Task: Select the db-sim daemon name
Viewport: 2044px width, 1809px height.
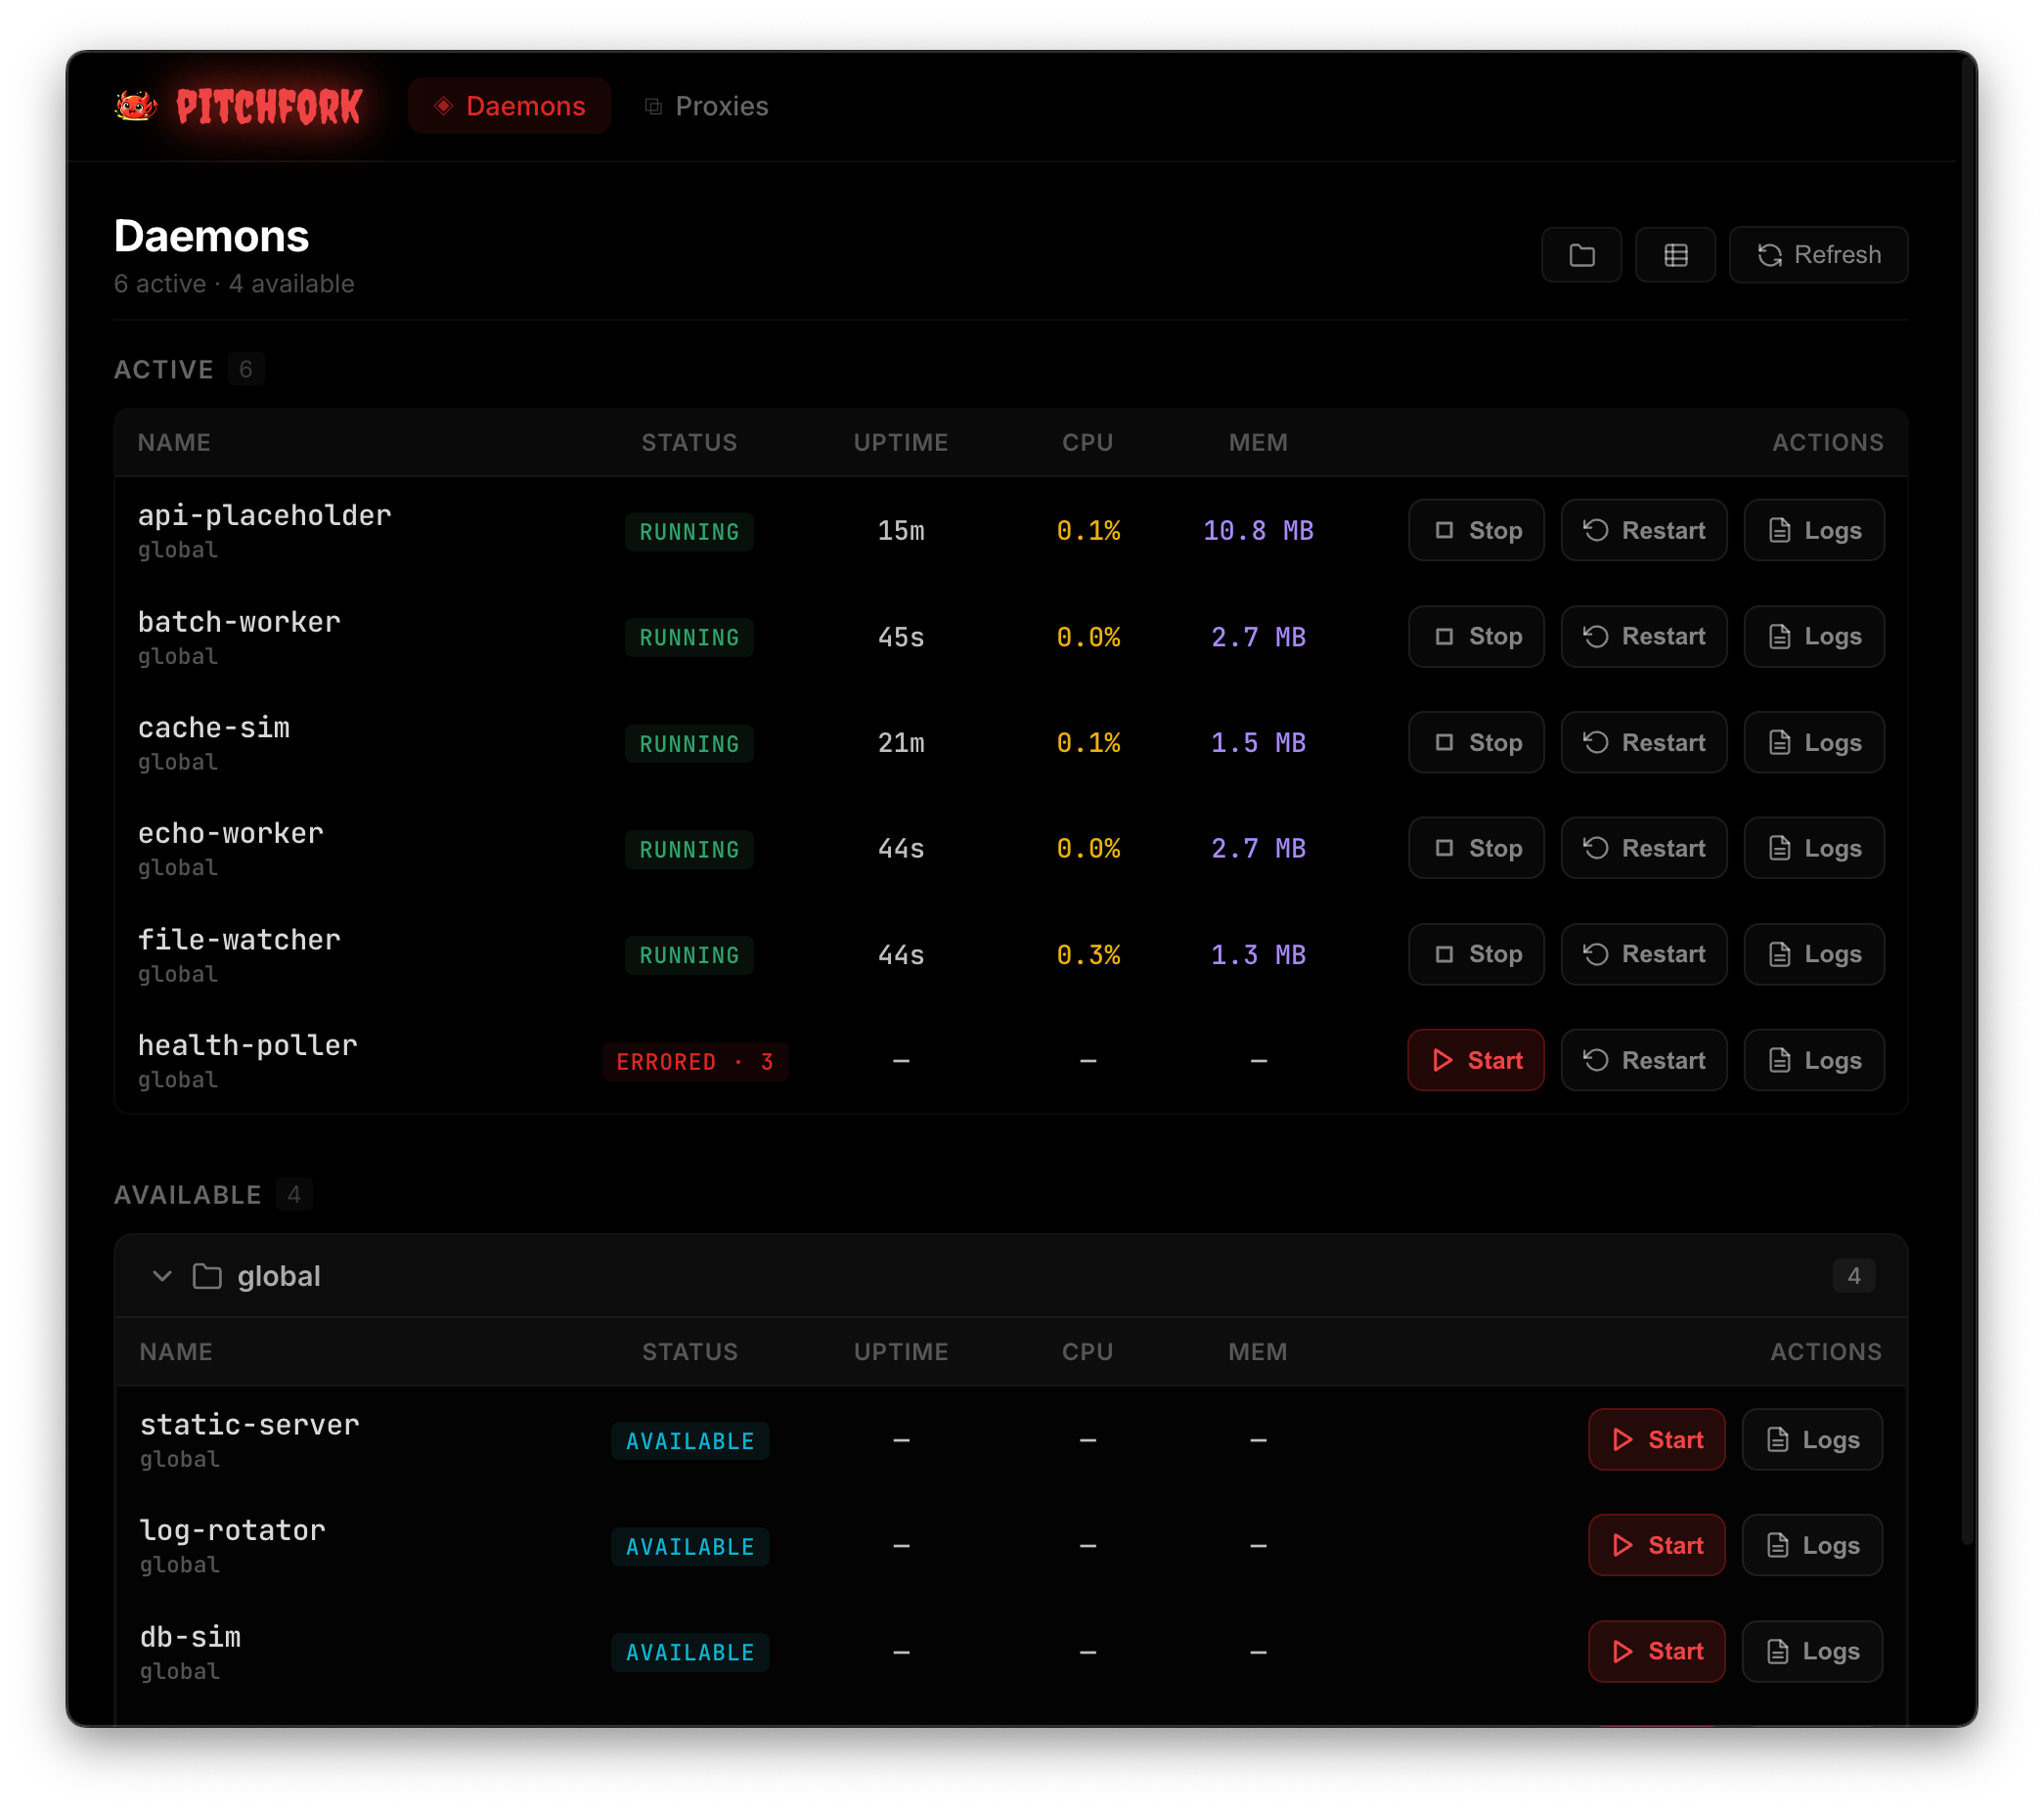Action: (x=190, y=1636)
